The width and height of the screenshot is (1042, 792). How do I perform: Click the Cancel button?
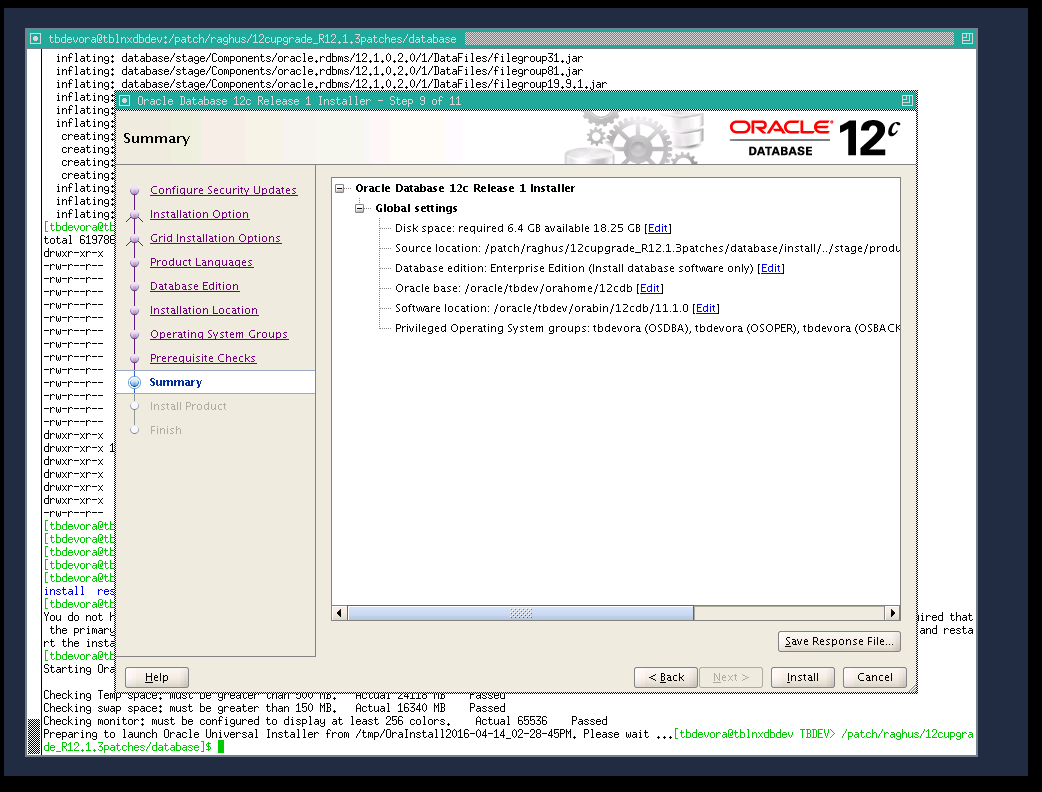click(874, 677)
